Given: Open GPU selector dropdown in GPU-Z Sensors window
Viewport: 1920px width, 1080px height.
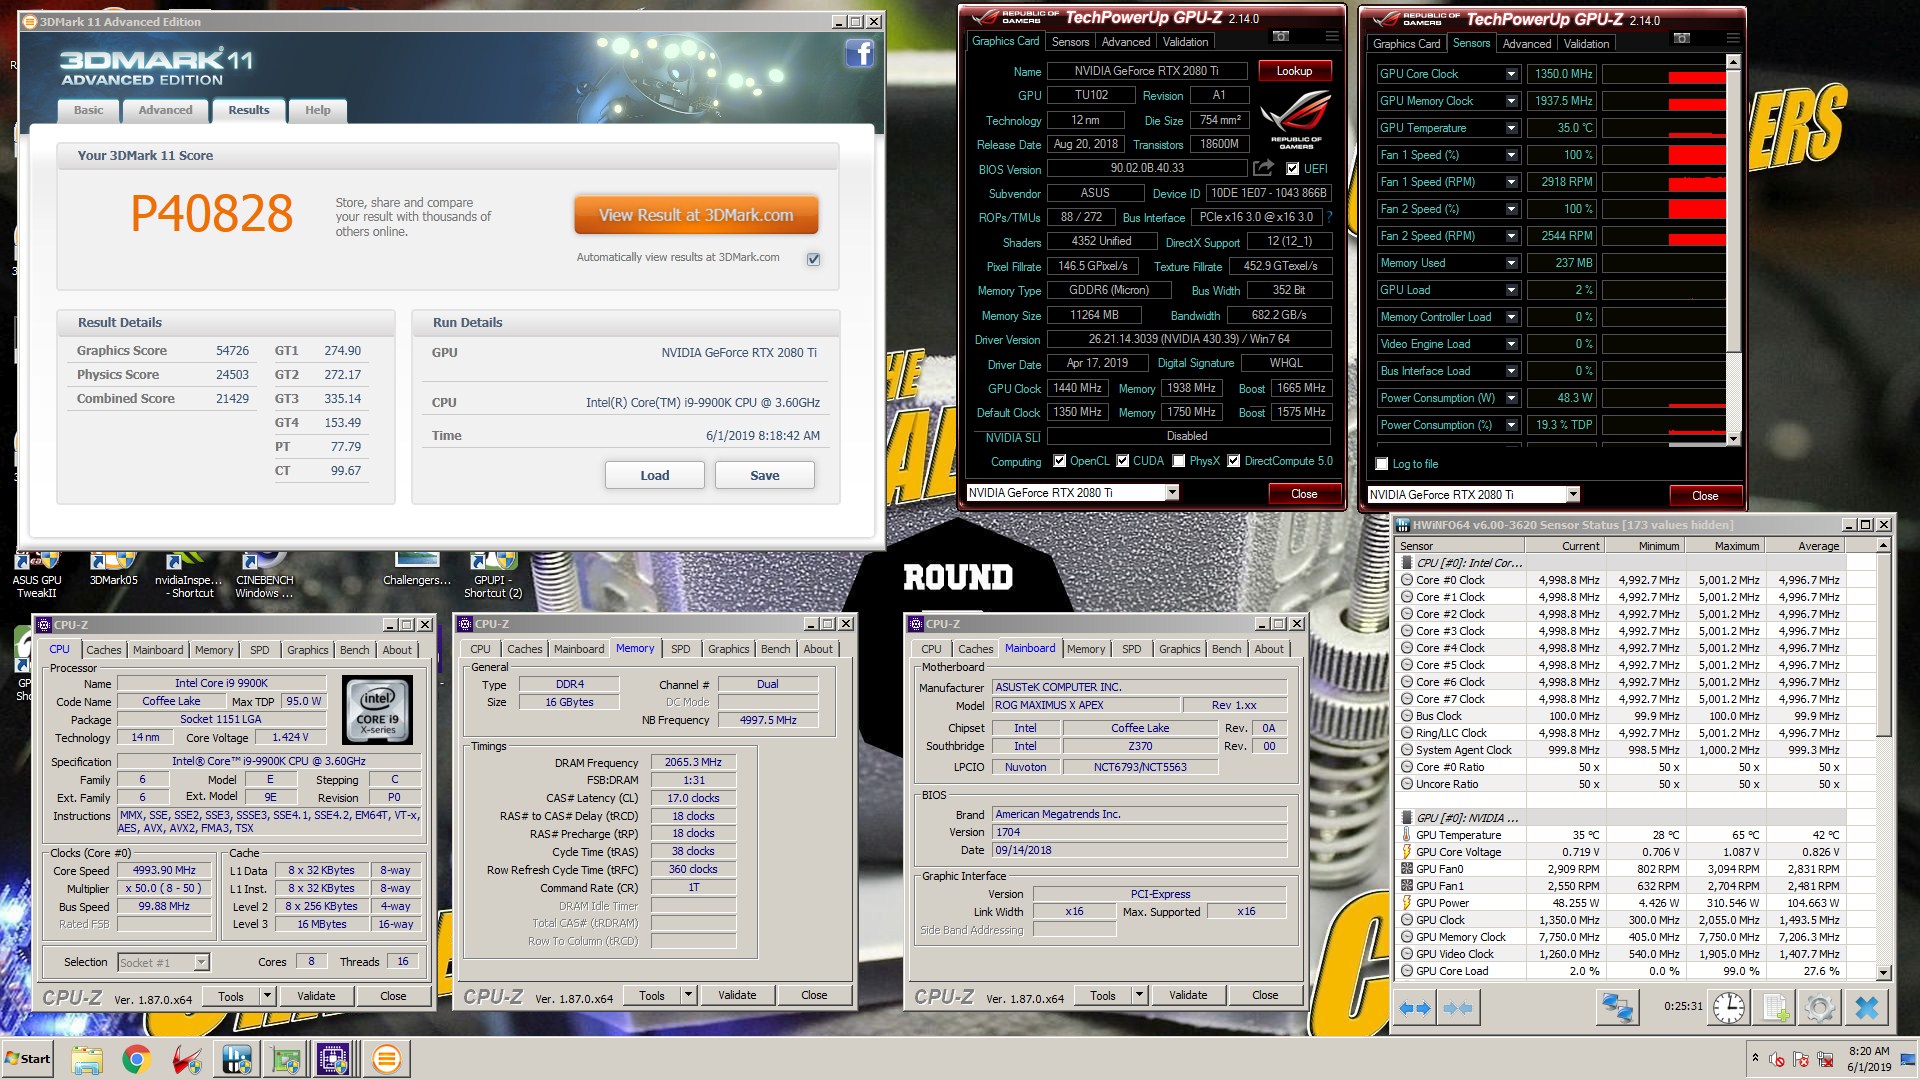Looking at the screenshot, I should pos(1573,494).
